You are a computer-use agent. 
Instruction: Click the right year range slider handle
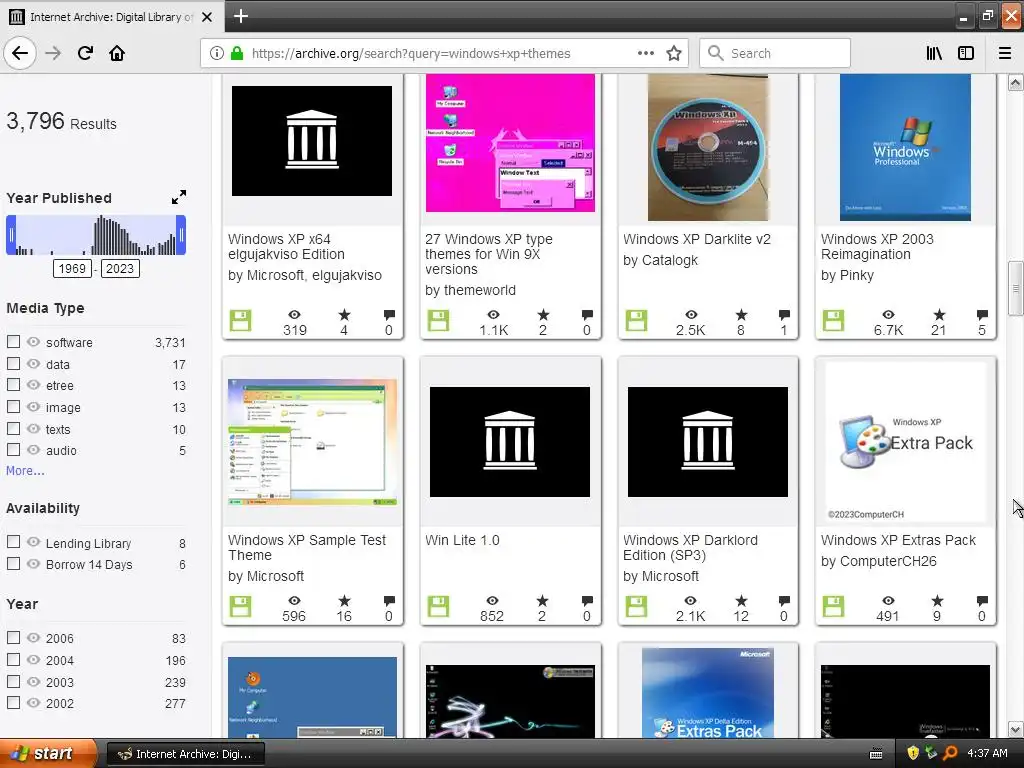pyautogui.click(x=182, y=235)
